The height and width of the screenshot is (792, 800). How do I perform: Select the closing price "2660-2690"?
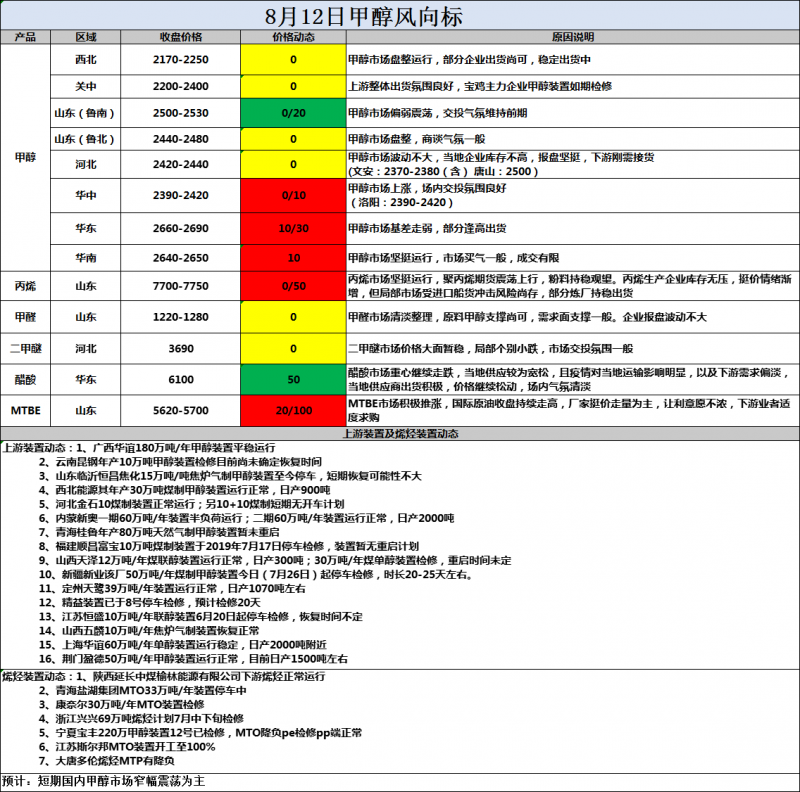point(181,229)
